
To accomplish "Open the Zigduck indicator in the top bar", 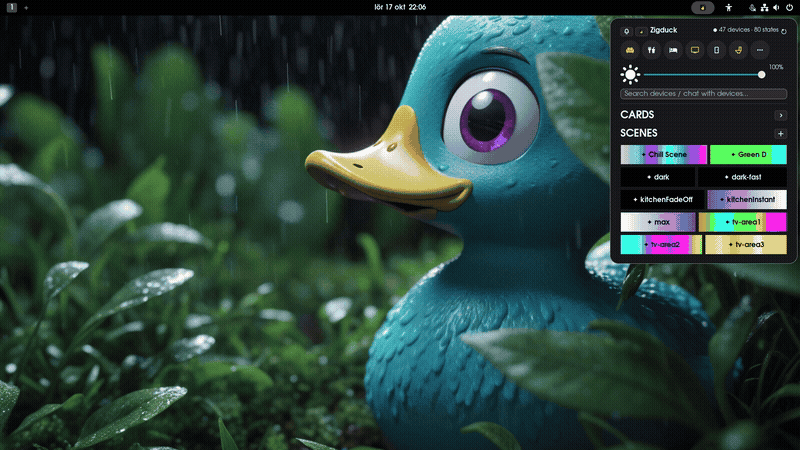I will (x=703, y=8).
